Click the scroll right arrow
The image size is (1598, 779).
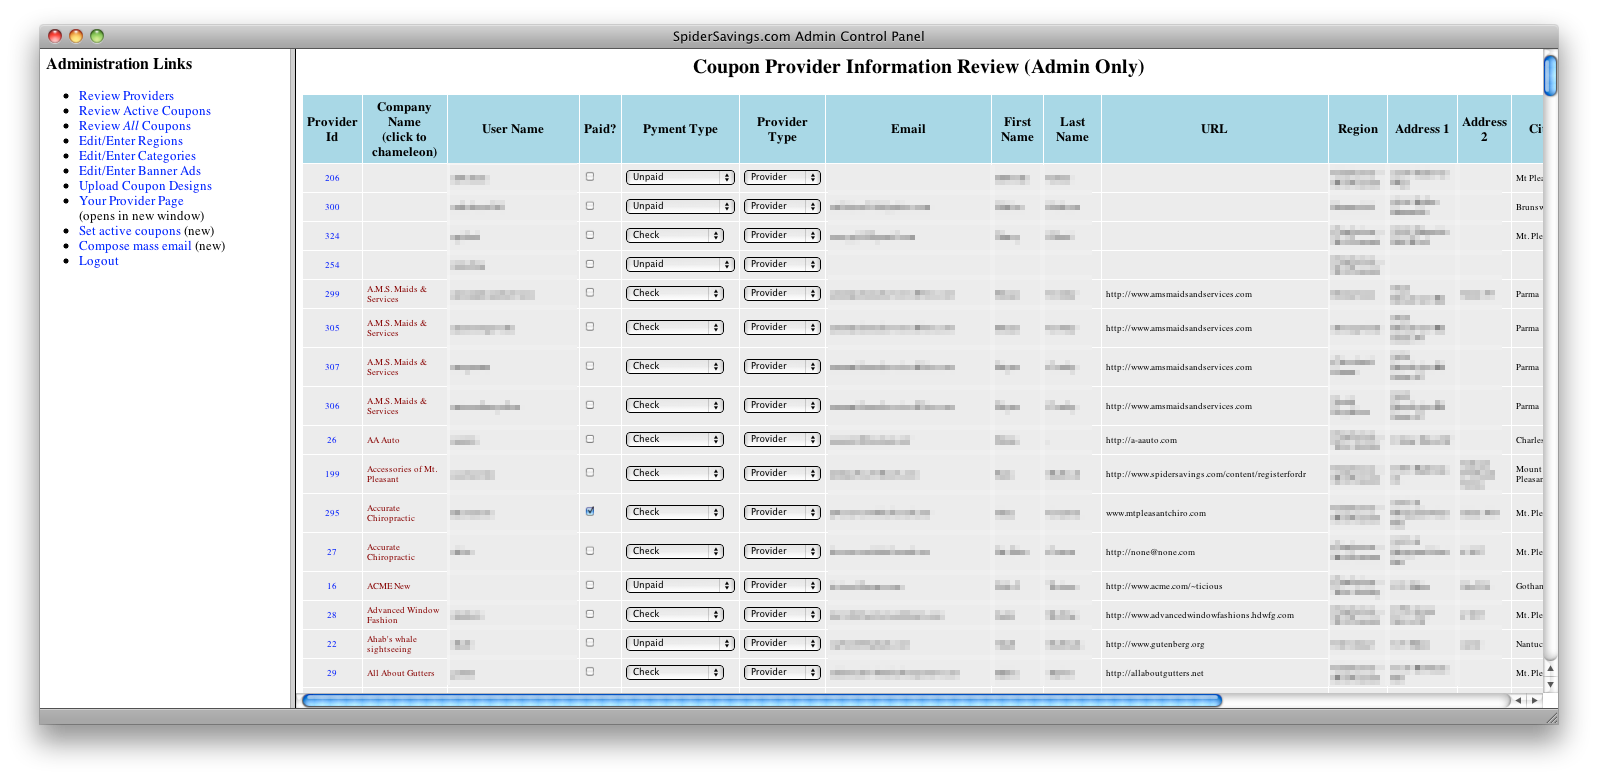1535,700
